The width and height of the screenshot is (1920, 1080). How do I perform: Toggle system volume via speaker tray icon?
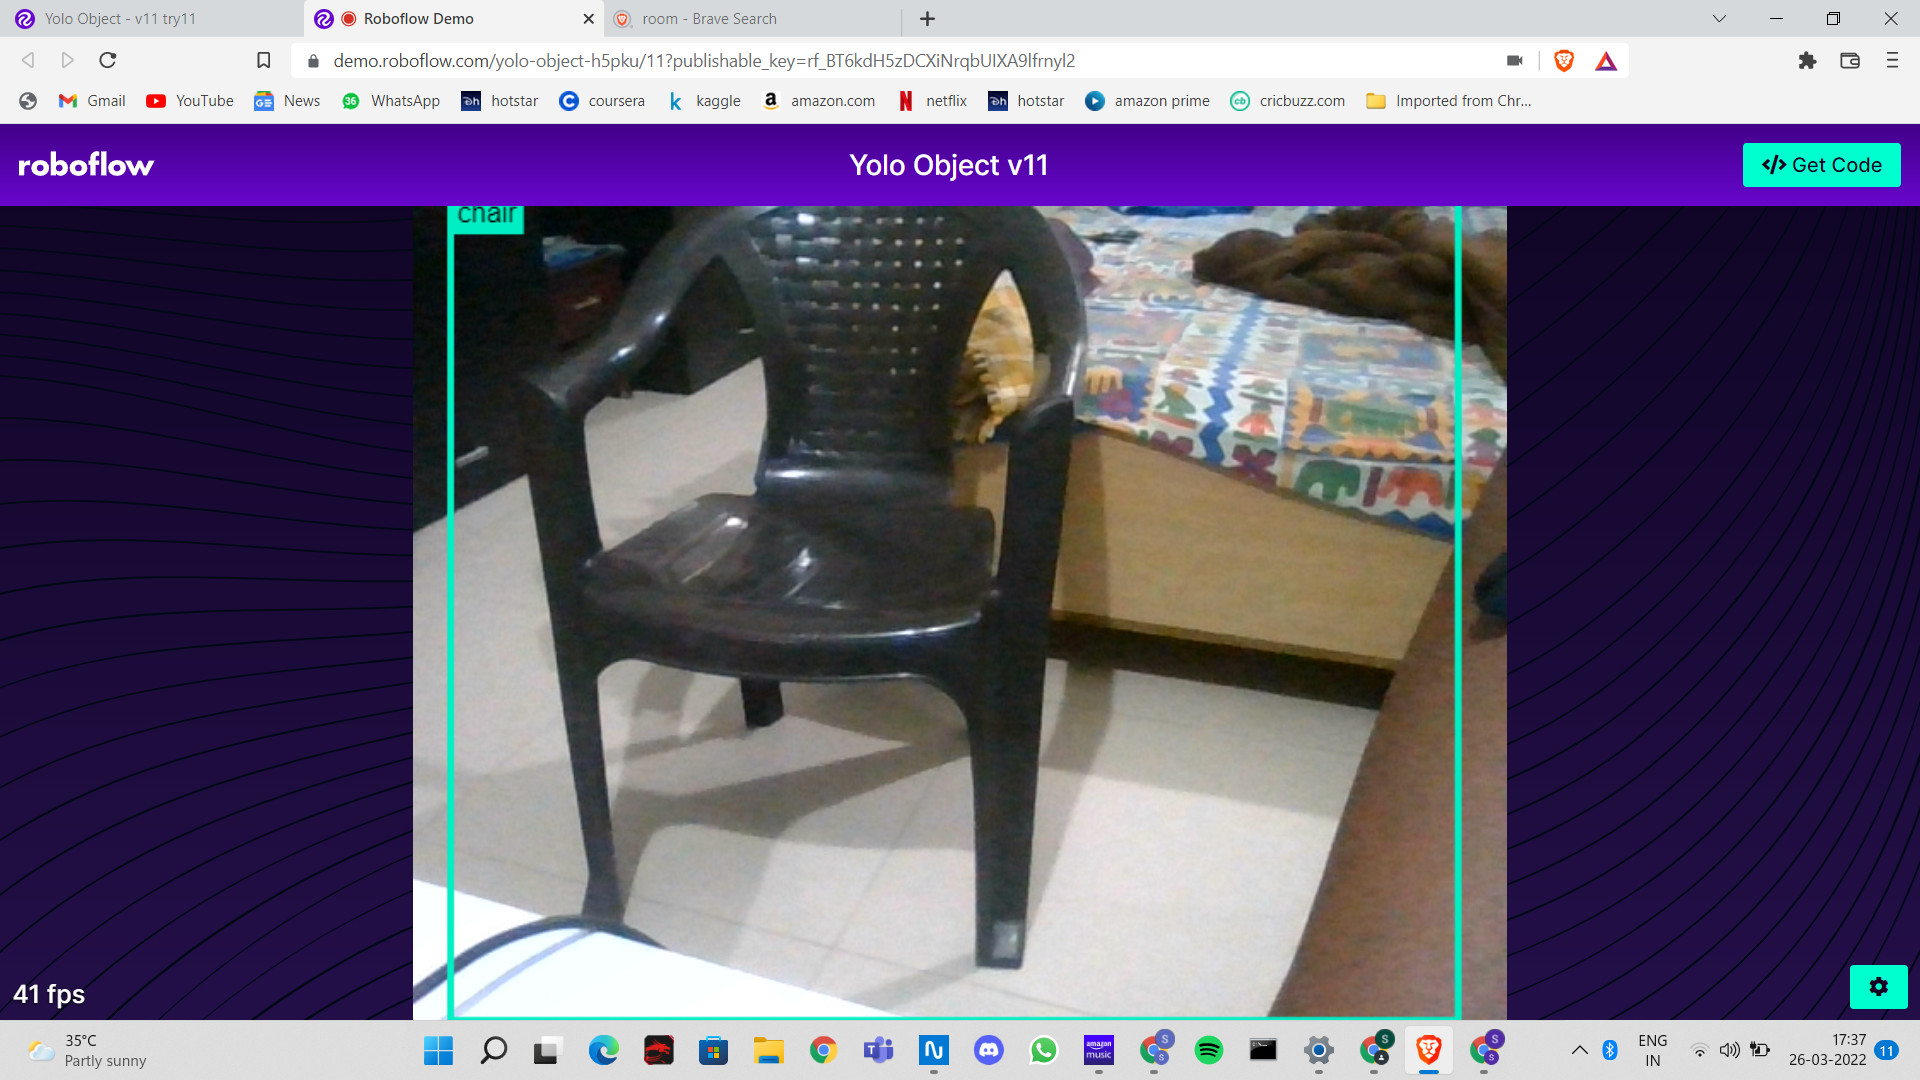[1729, 1051]
